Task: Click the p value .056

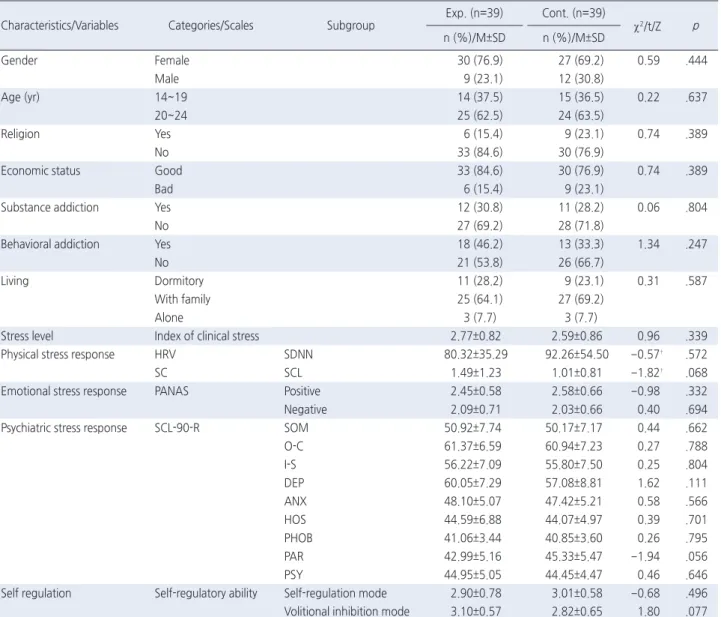Action: [696, 557]
